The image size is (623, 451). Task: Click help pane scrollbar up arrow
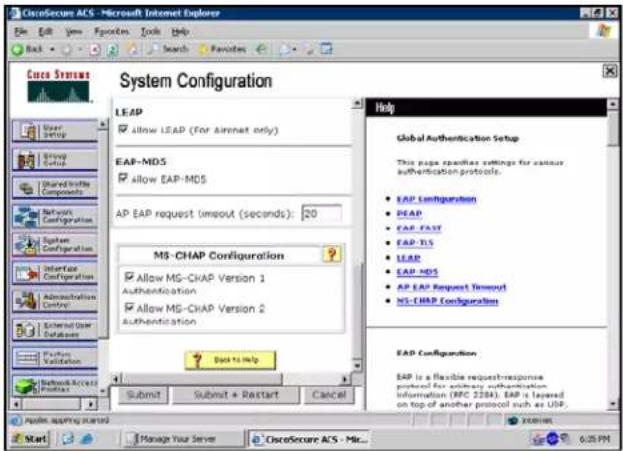click(612, 104)
